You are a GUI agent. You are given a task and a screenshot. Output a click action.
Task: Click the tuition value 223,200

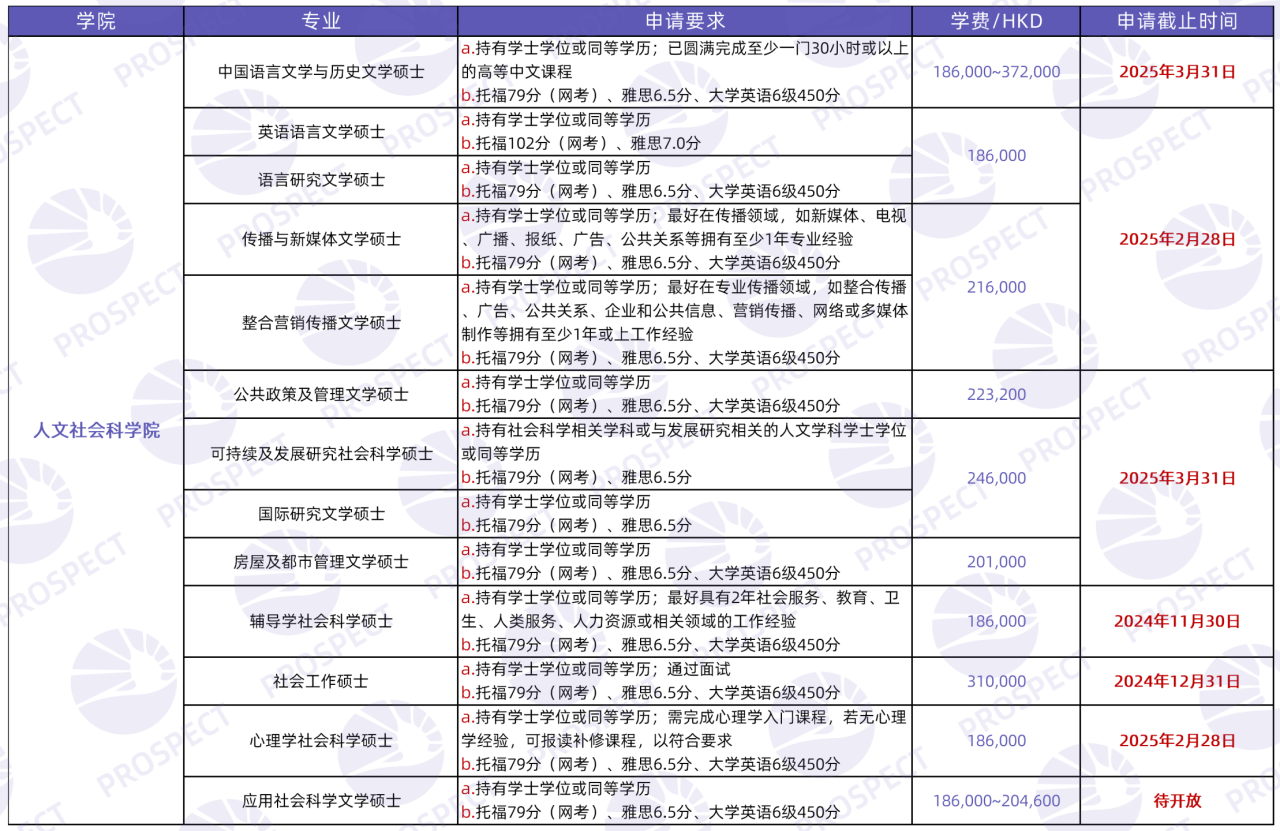click(x=996, y=394)
